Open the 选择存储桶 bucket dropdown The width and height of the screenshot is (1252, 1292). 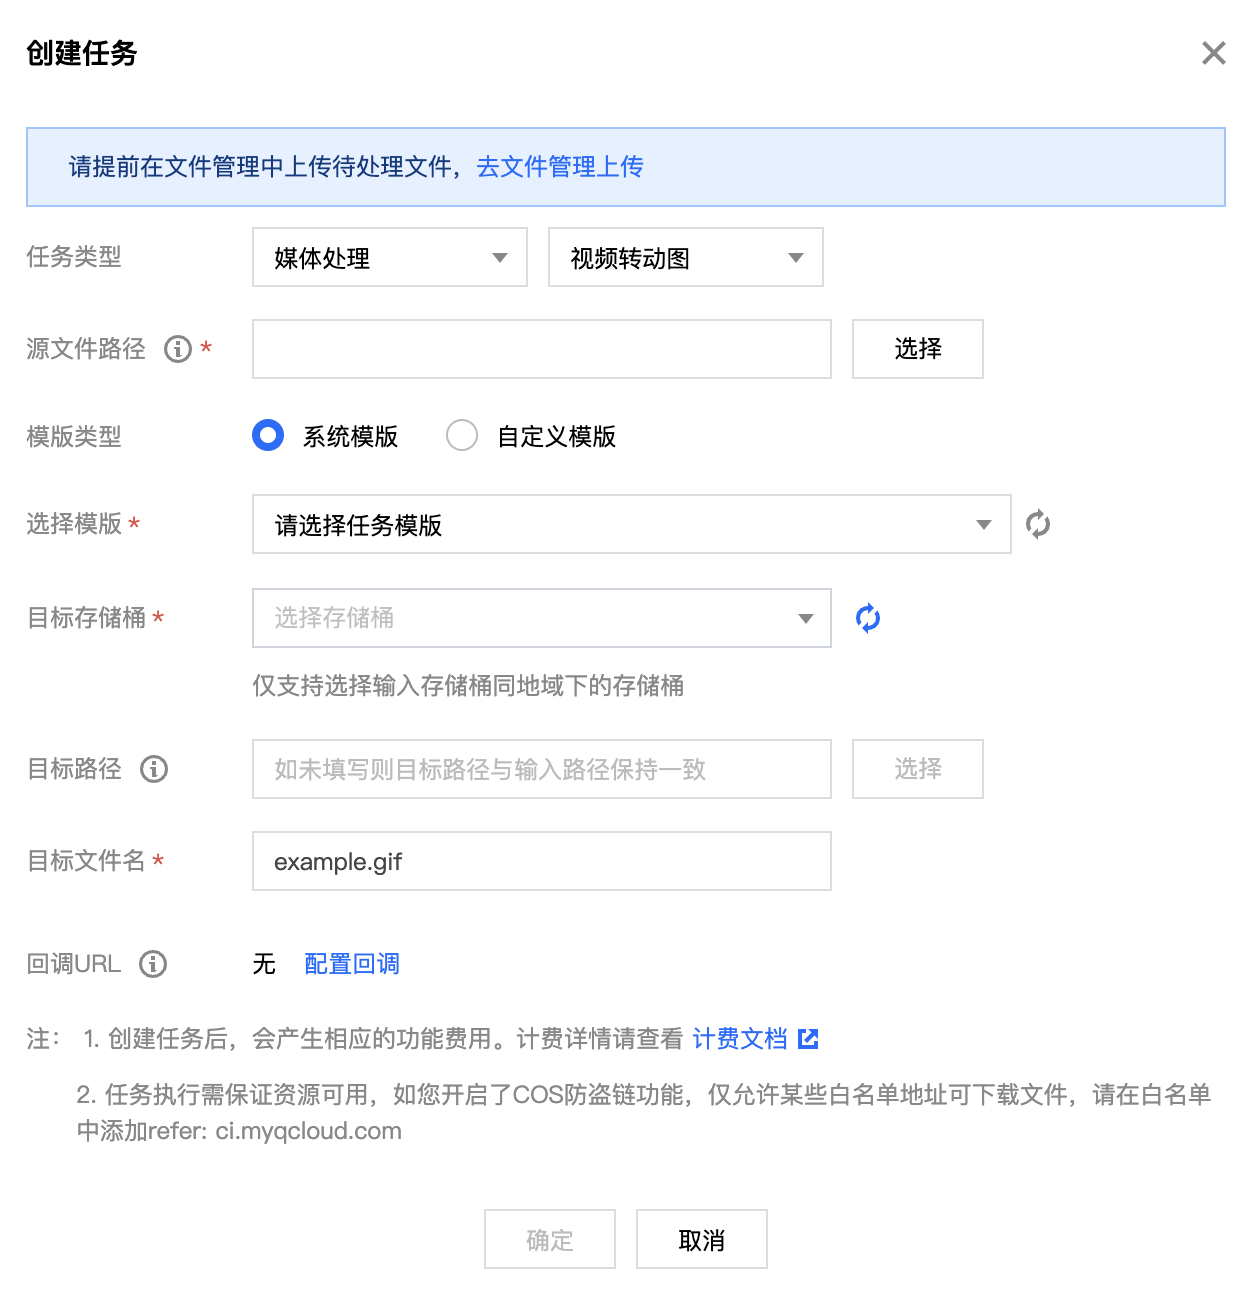tap(542, 618)
